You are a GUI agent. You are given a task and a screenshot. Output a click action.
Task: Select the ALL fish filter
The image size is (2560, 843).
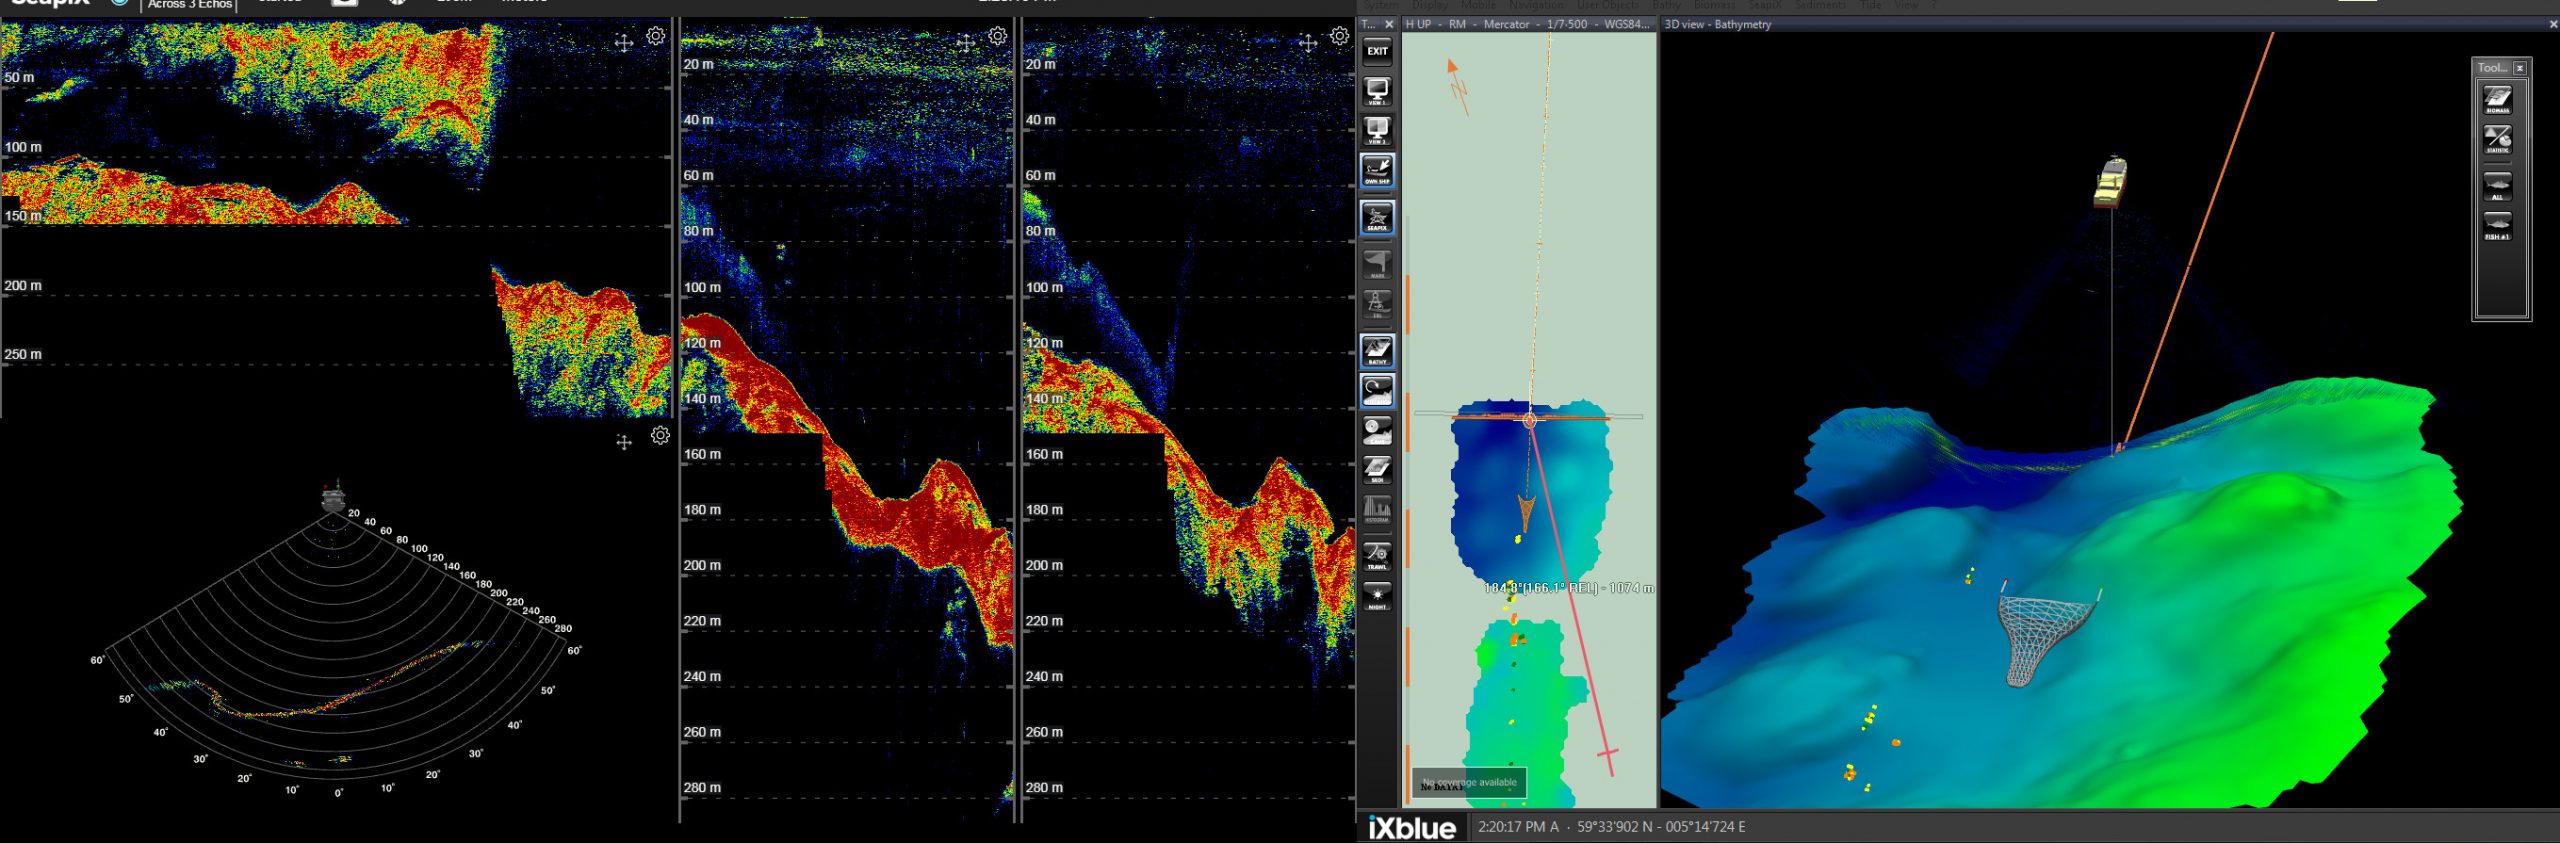(x=2497, y=186)
